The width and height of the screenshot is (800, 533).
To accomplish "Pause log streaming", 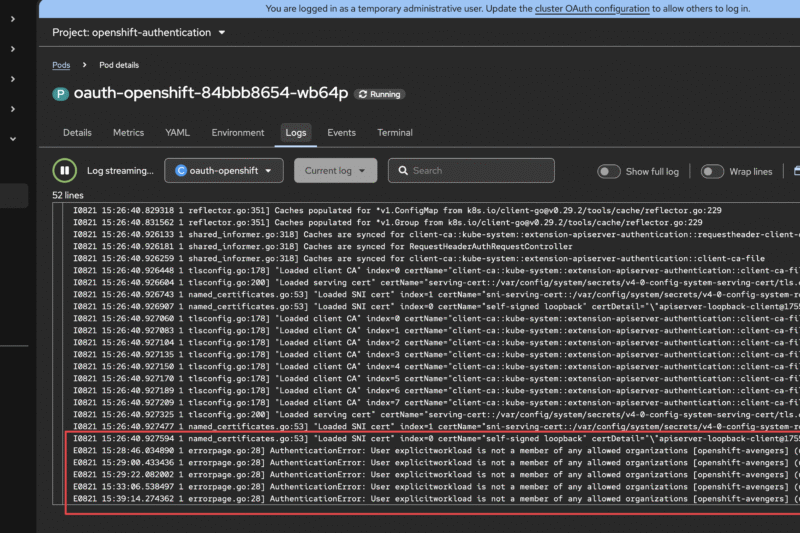I will point(65,170).
